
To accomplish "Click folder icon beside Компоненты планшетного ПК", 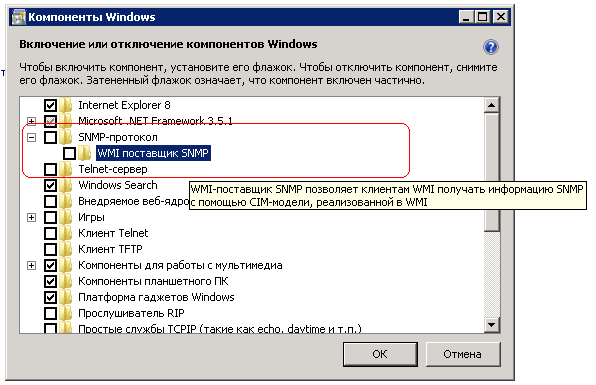I will point(66,281).
